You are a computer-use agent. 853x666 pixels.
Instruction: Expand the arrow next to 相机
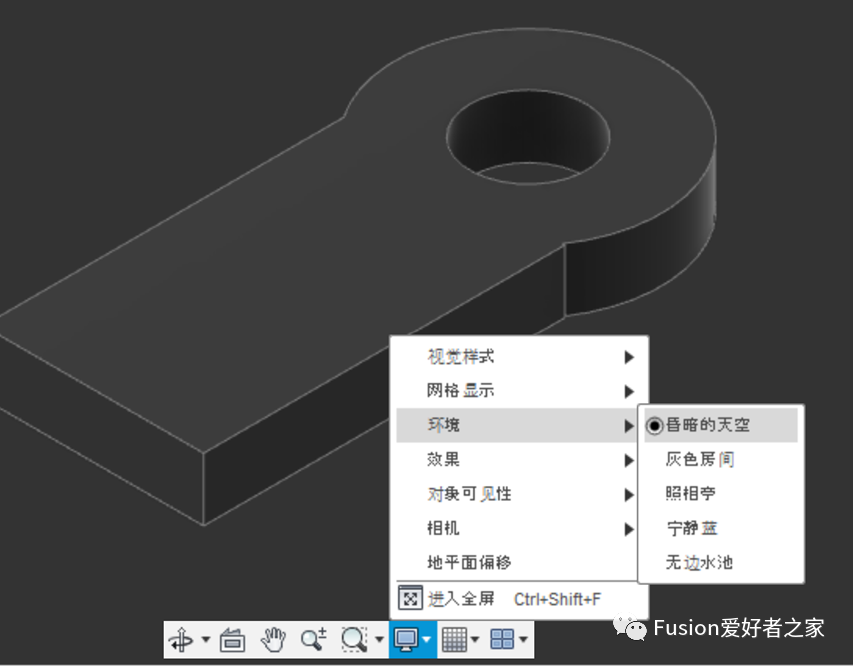pos(629,529)
